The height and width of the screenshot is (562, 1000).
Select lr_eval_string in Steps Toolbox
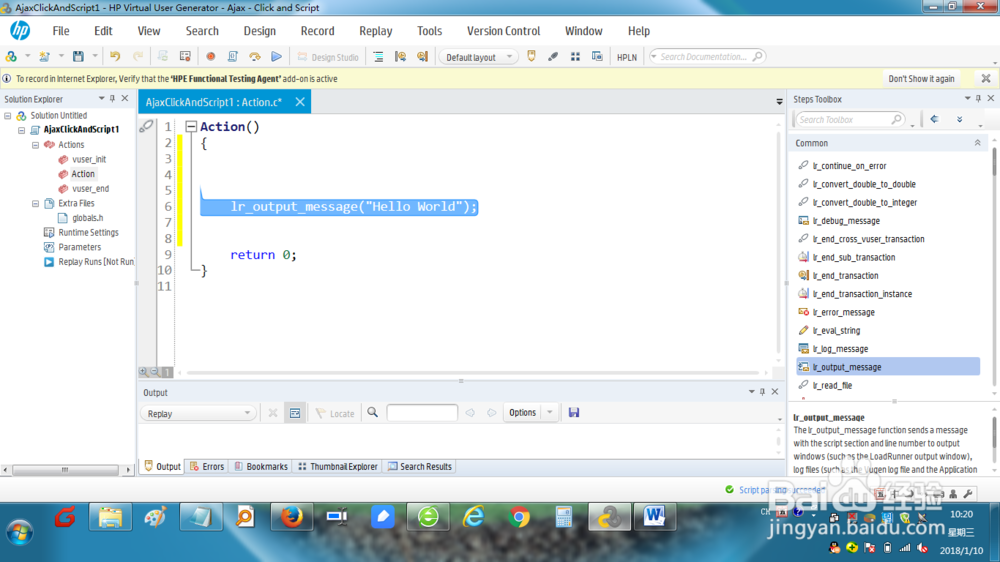836,330
